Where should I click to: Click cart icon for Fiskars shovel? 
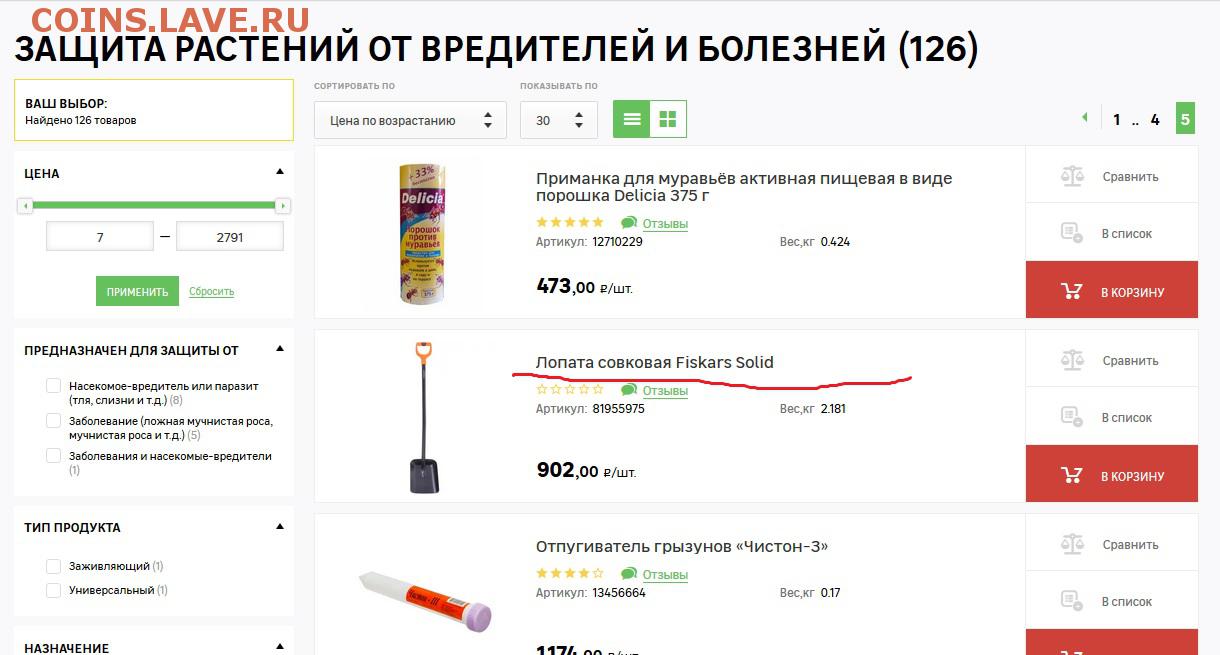click(x=1072, y=476)
